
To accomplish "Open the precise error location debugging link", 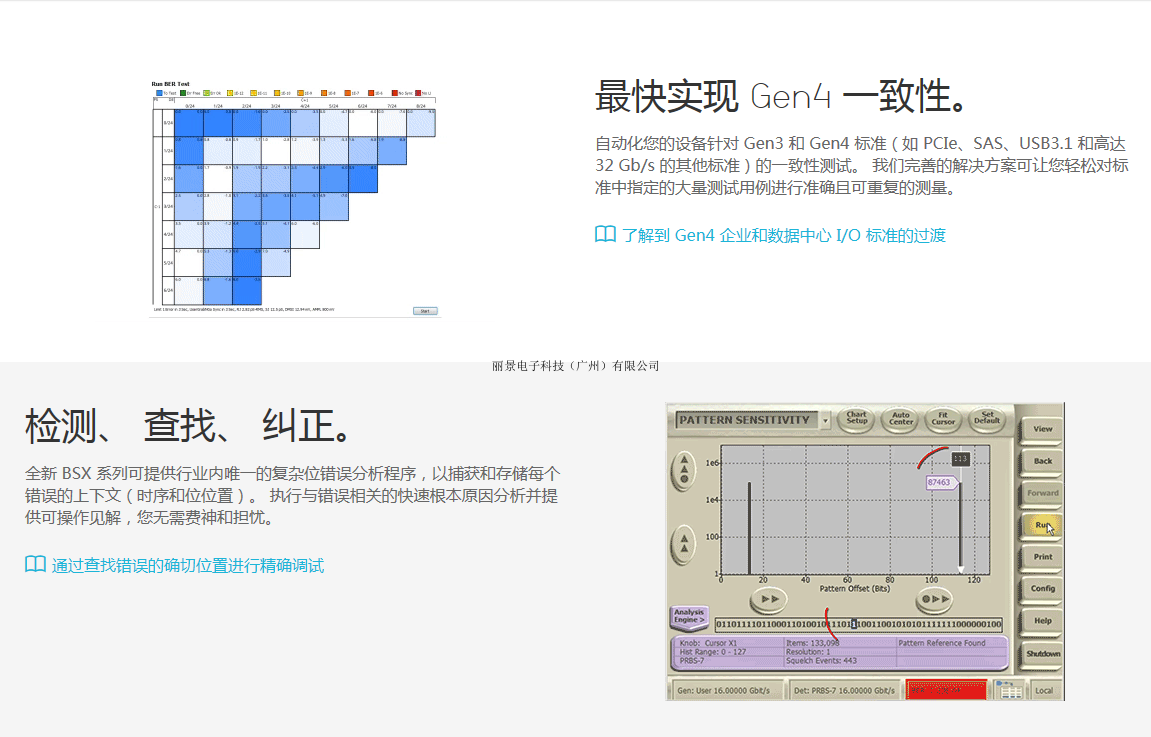I will coord(188,566).
